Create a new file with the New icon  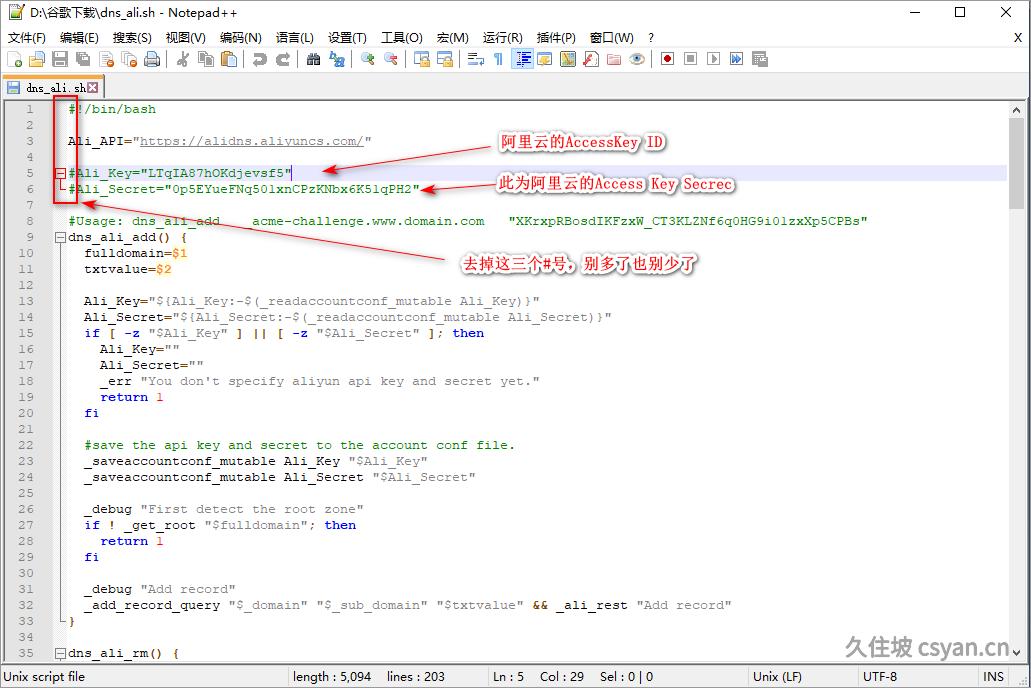(x=14, y=59)
